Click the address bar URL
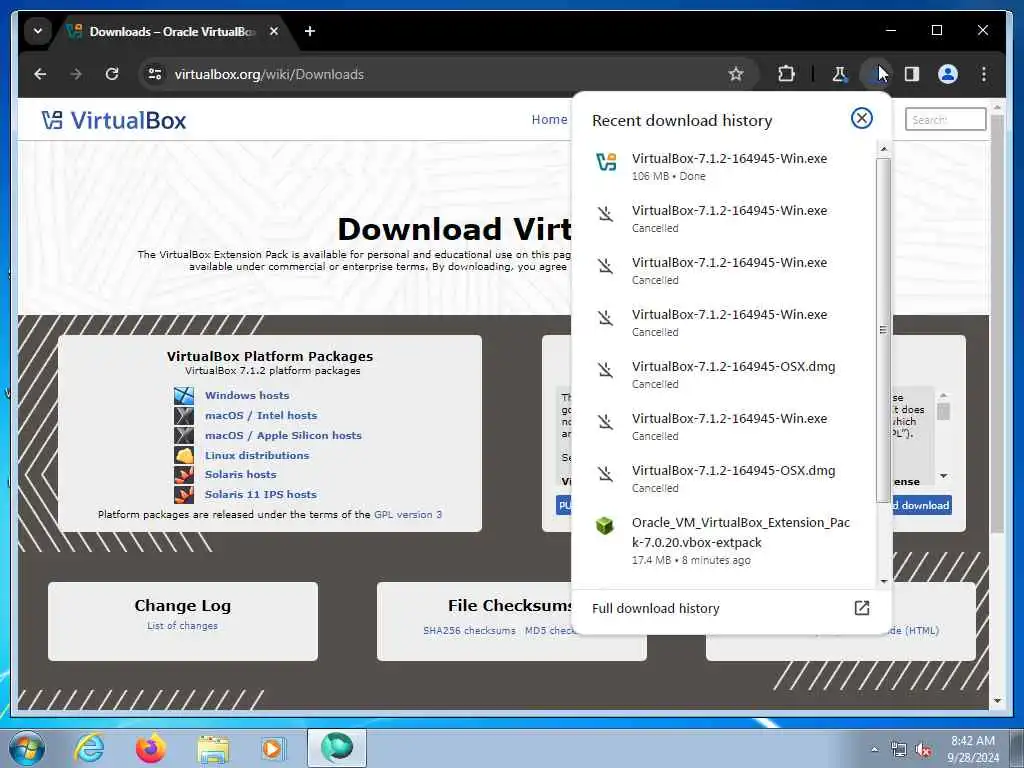The height and width of the screenshot is (768, 1024). tap(269, 74)
